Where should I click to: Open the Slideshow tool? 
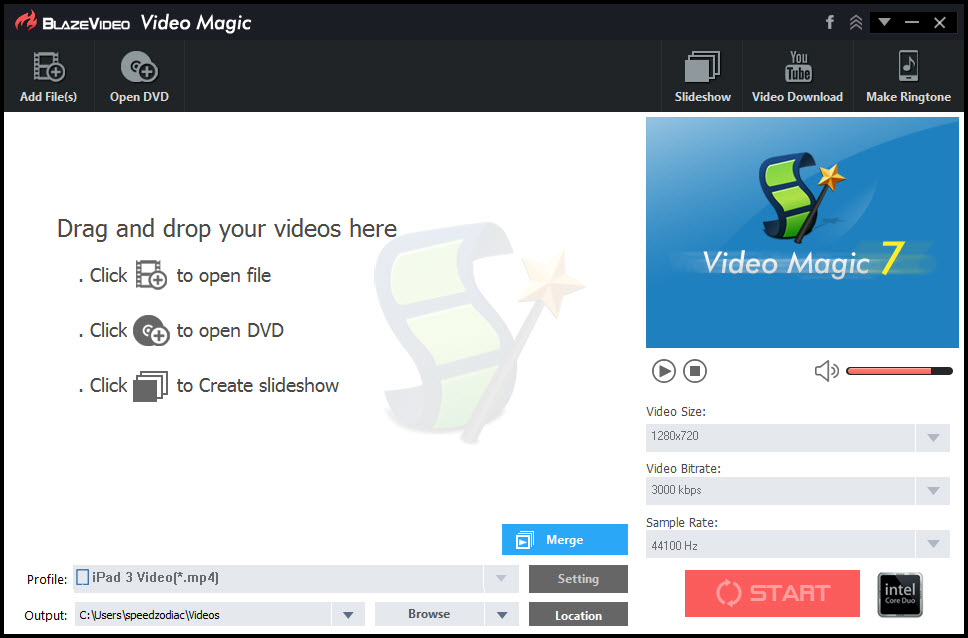(x=702, y=66)
